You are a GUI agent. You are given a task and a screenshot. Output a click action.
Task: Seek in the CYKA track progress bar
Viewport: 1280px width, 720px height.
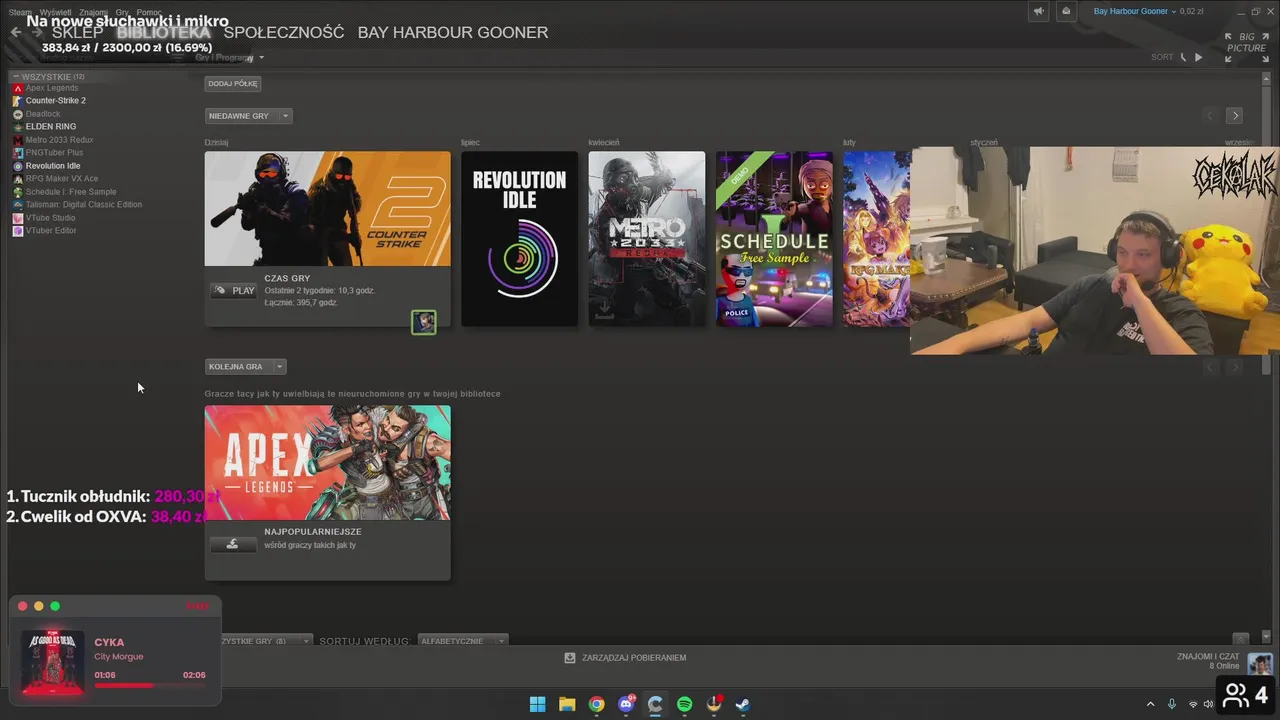pos(150,686)
